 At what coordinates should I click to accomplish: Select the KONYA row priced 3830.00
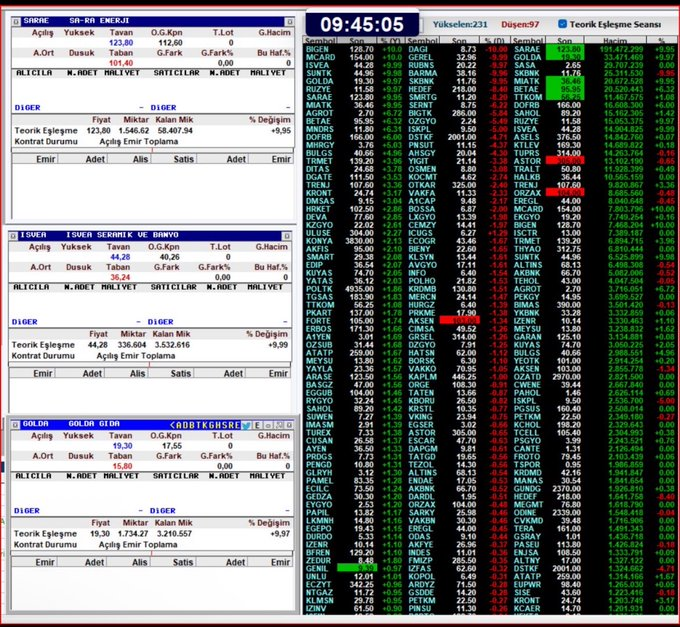(x=354, y=241)
